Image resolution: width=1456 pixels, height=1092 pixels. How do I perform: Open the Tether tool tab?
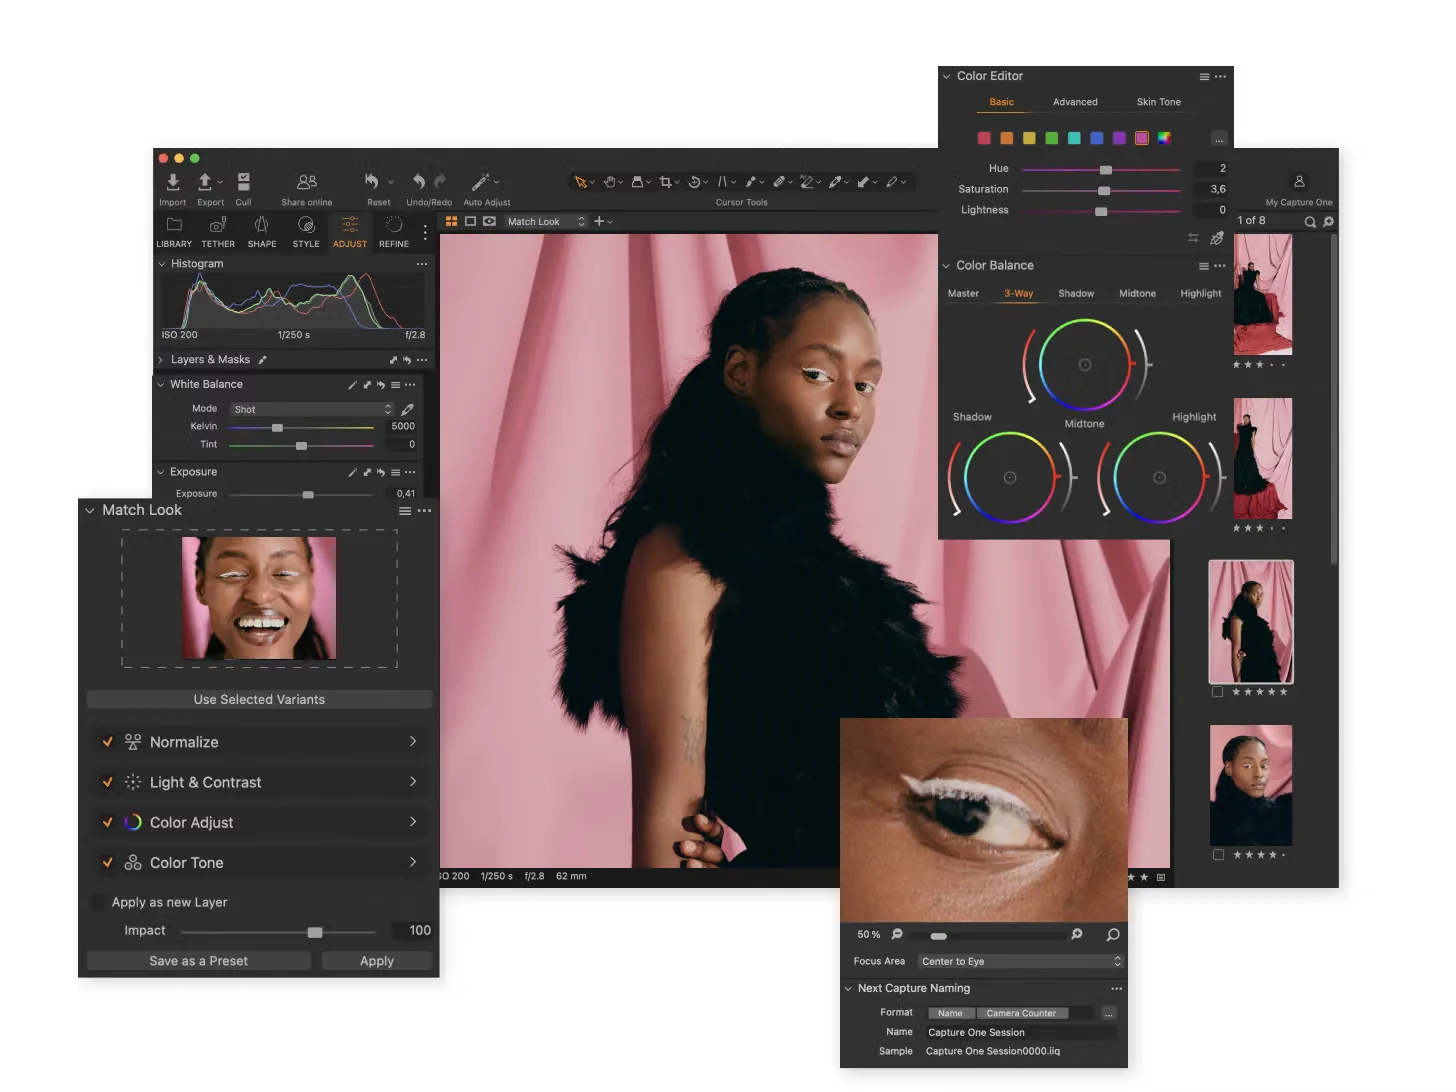pyautogui.click(x=218, y=231)
